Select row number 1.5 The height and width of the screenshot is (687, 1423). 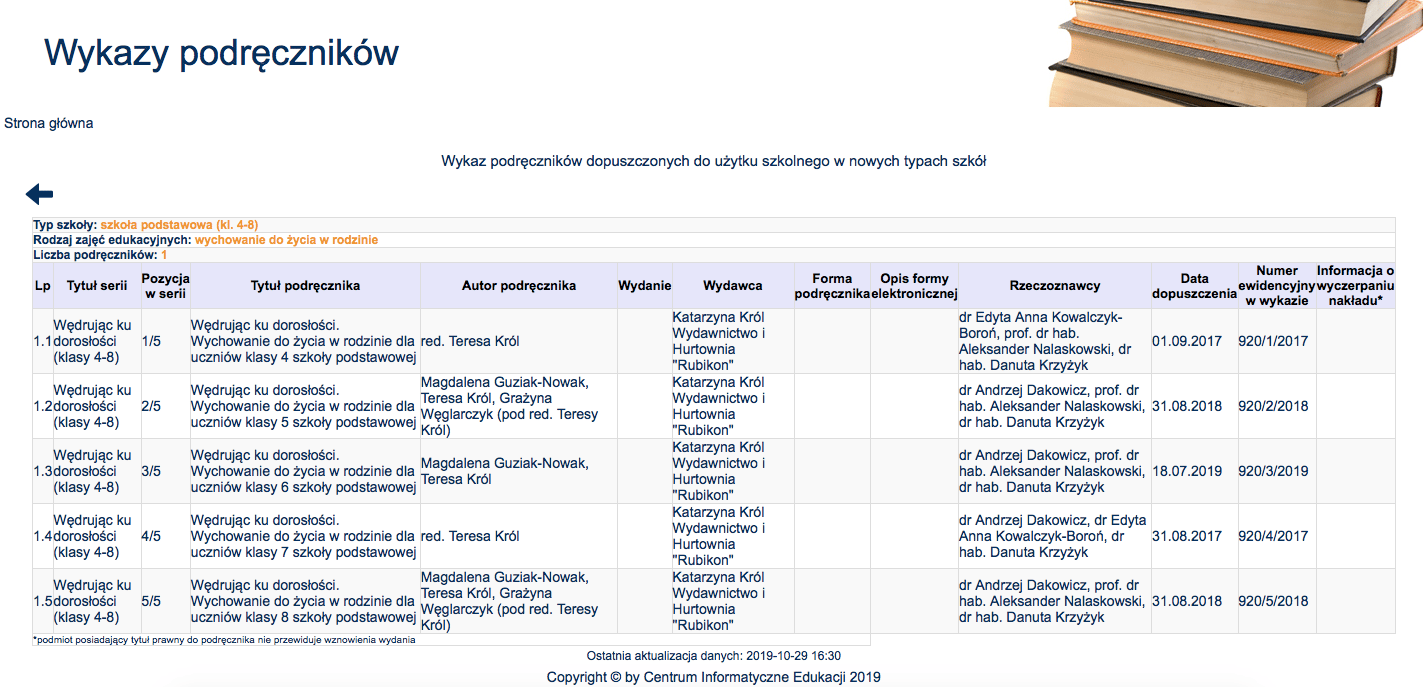(43, 601)
